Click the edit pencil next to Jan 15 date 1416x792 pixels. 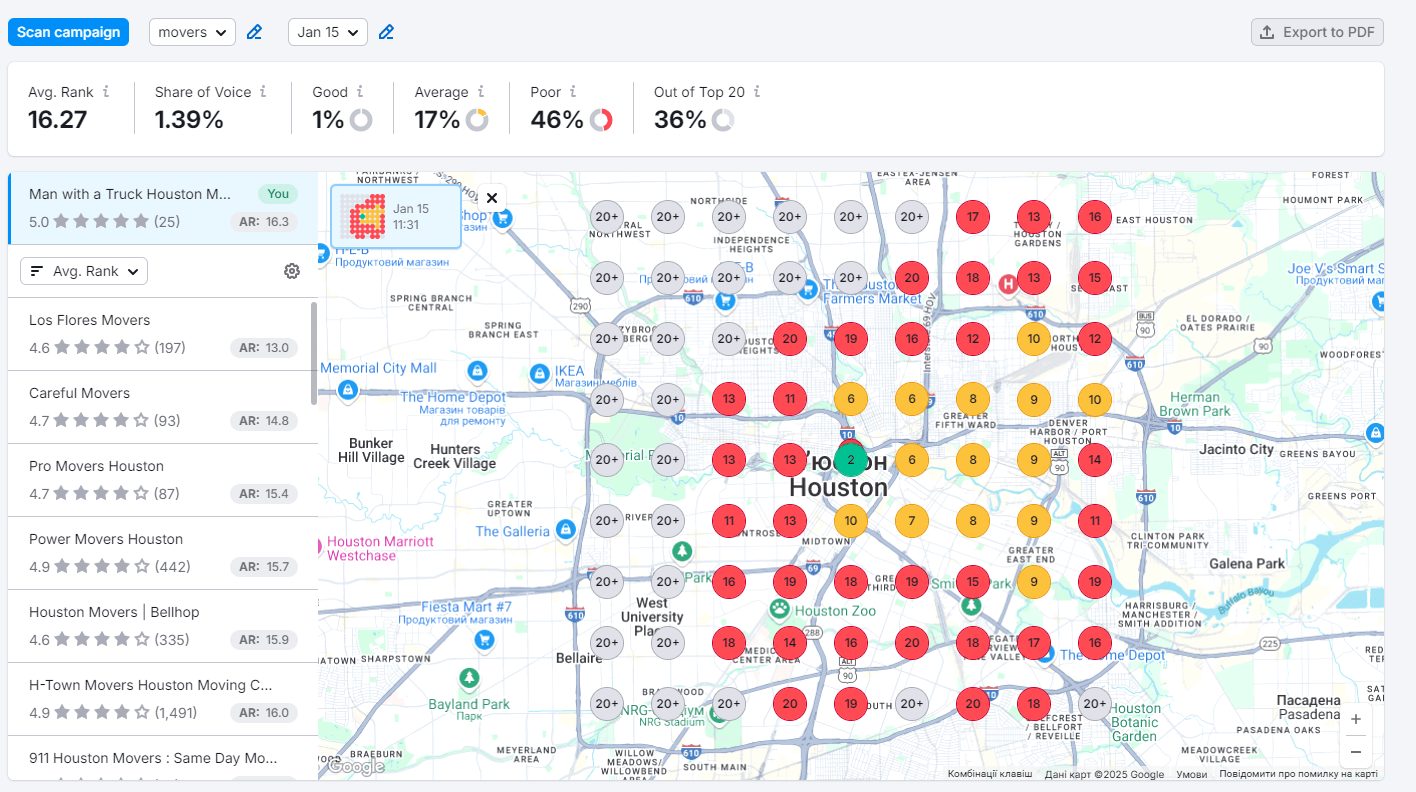[386, 32]
